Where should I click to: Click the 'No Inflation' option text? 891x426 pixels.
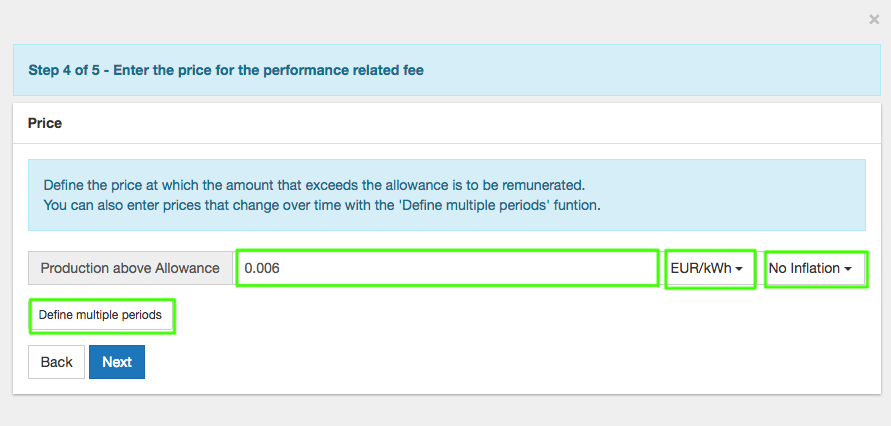point(804,268)
